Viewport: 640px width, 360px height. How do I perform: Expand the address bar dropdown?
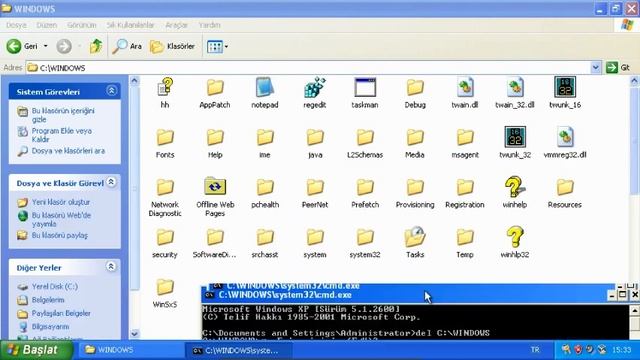click(x=596, y=67)
